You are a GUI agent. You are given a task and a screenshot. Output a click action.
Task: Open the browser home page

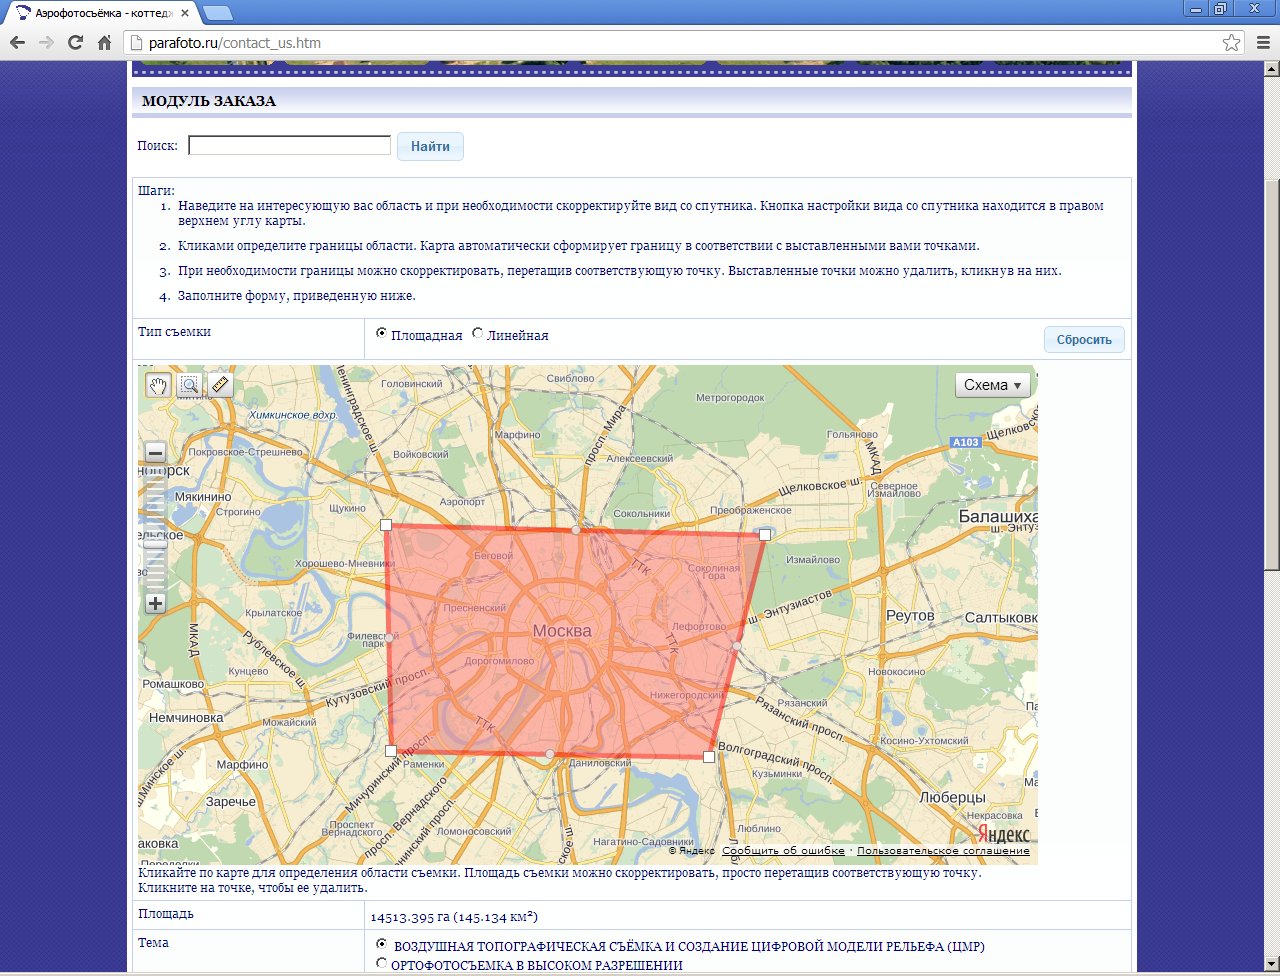(x=104, y=43)
